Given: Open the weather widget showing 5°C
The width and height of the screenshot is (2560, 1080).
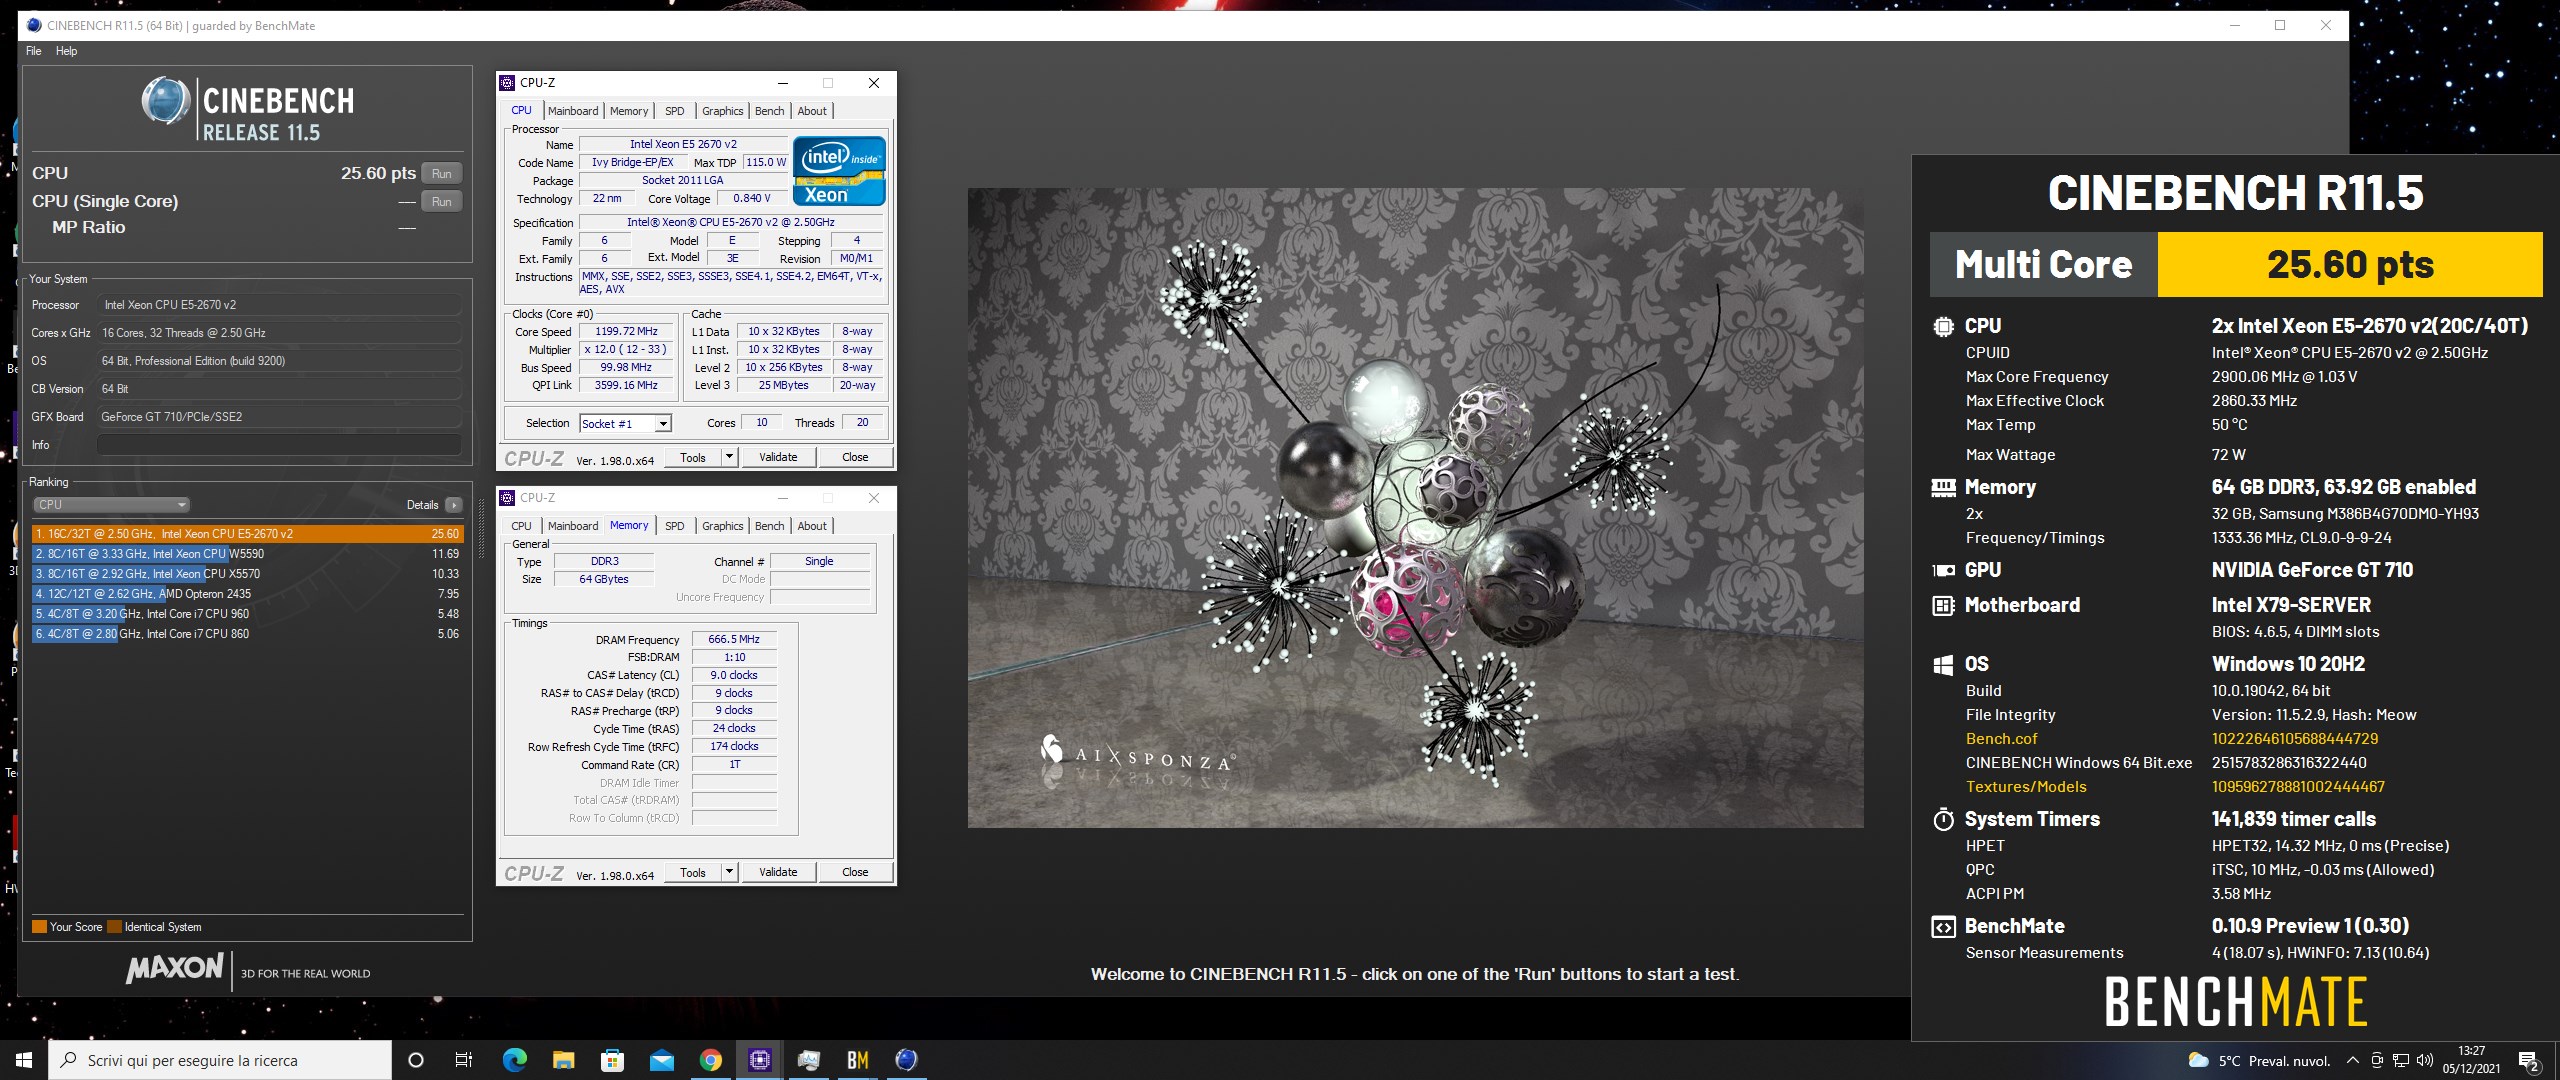Looking at the screenshot, I should pos(2260,1061).
